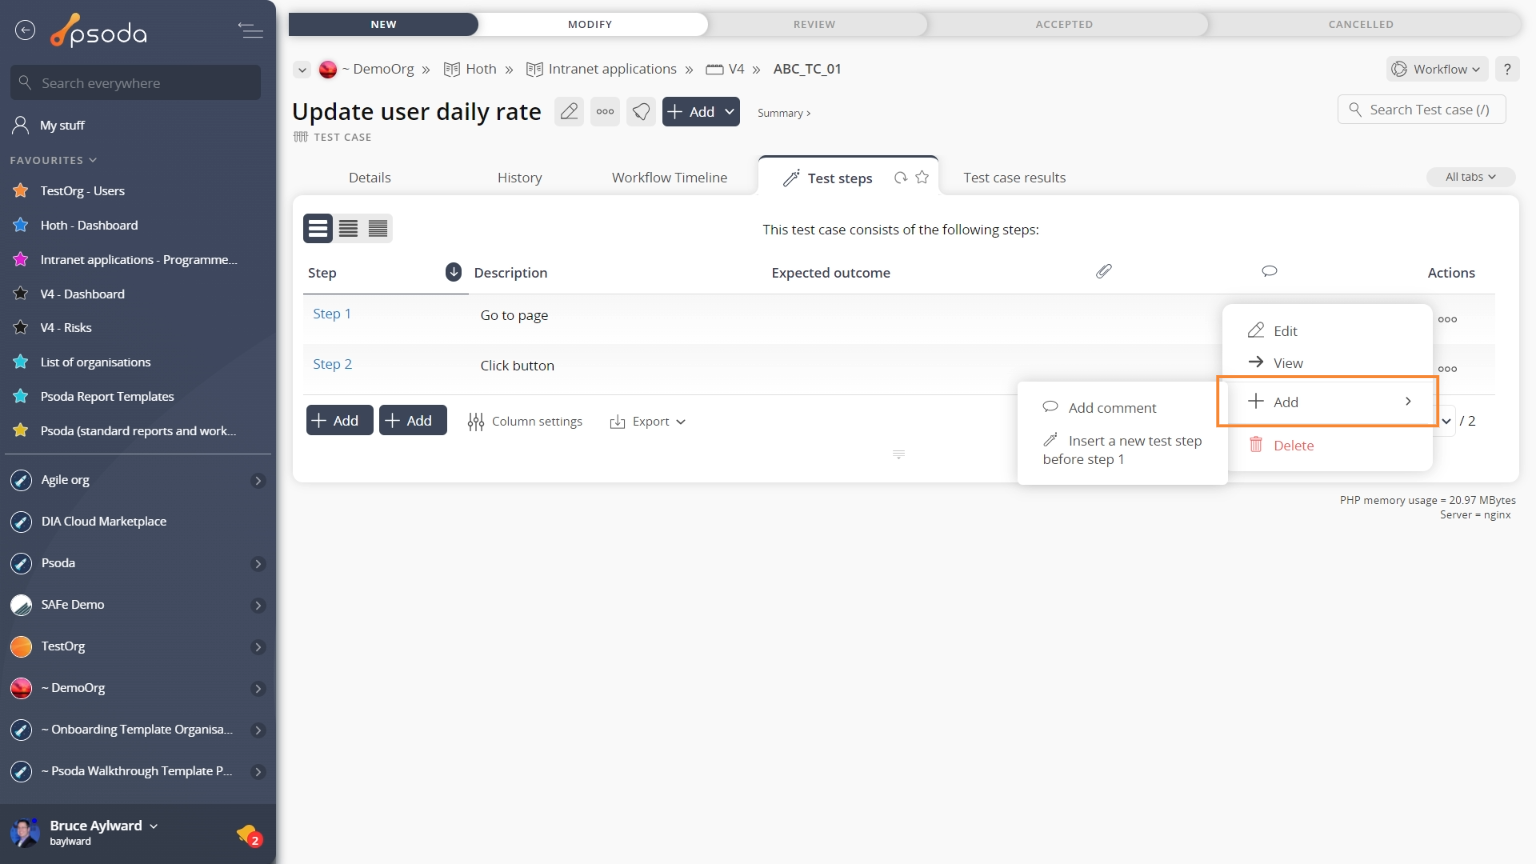Click the edit pencil icon next to title
Image resolution: width=1536 pixels, height=864 pixels.
point(569,111)
